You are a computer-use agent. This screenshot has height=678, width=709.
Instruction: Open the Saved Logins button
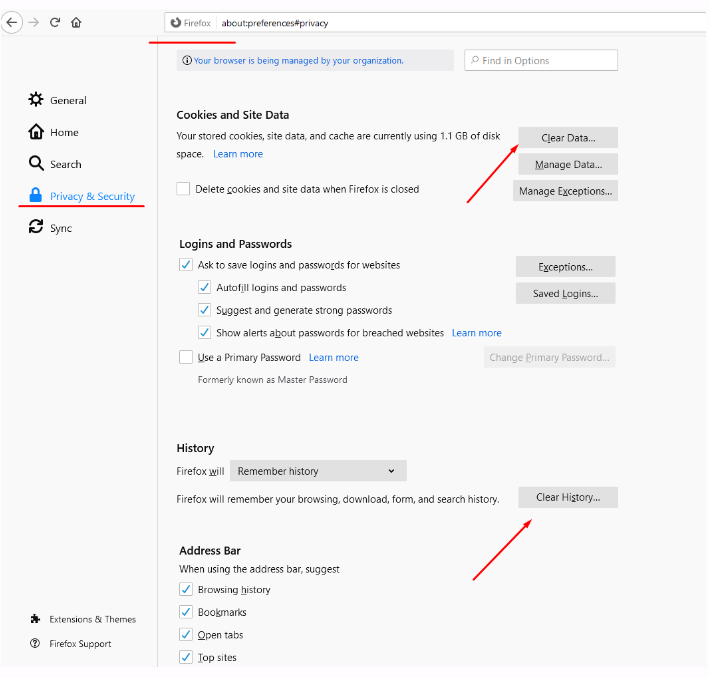pyautogui.click(x=565, y=294)
